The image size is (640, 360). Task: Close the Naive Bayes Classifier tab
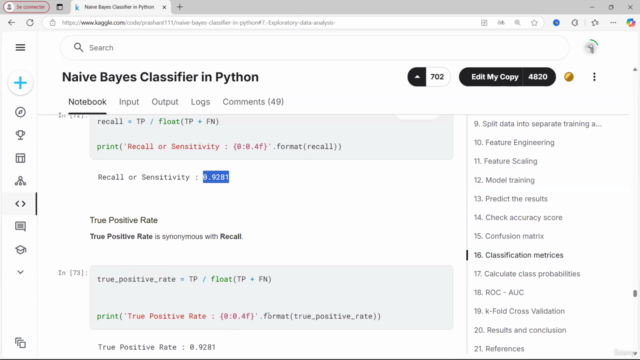click(164, 7)
